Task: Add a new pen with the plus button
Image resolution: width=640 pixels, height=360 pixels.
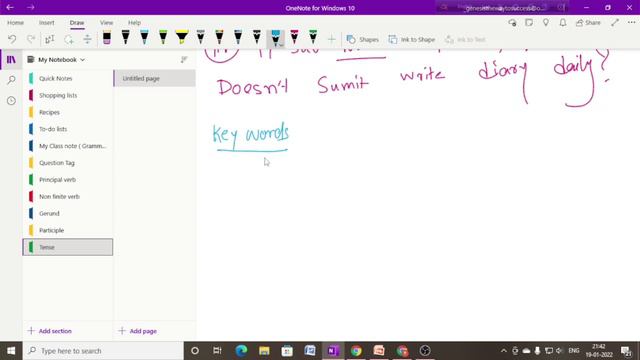Action: (331, 39)
